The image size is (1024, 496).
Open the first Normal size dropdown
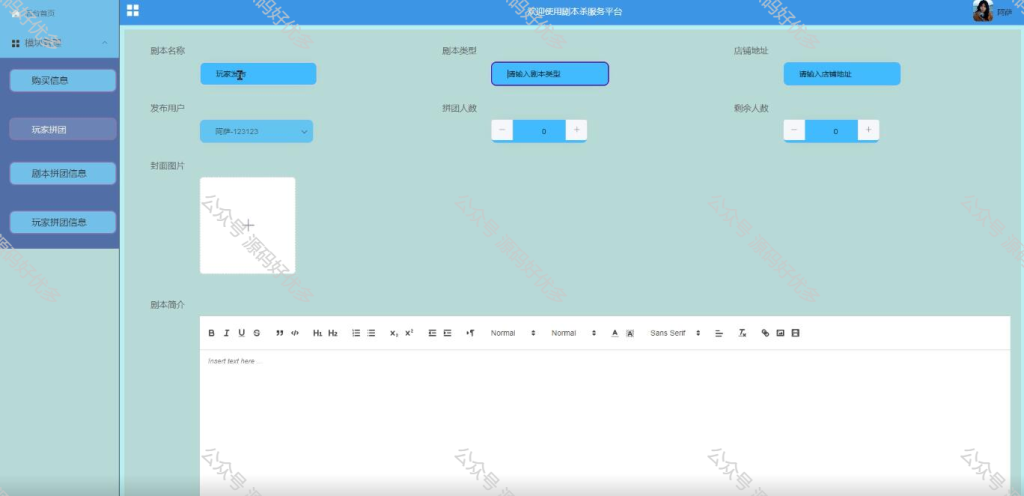click(x=513, y=333)
